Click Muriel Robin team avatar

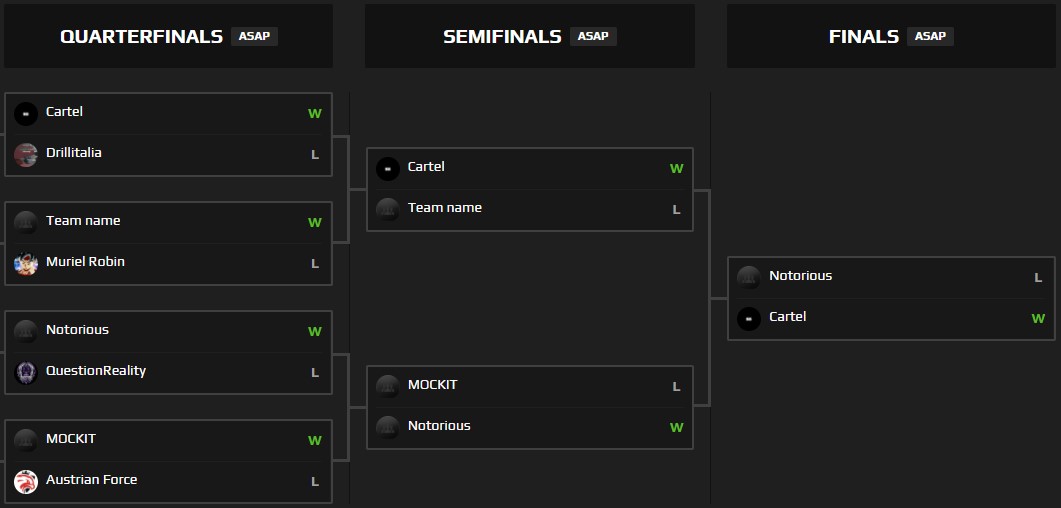coord(26,264)
